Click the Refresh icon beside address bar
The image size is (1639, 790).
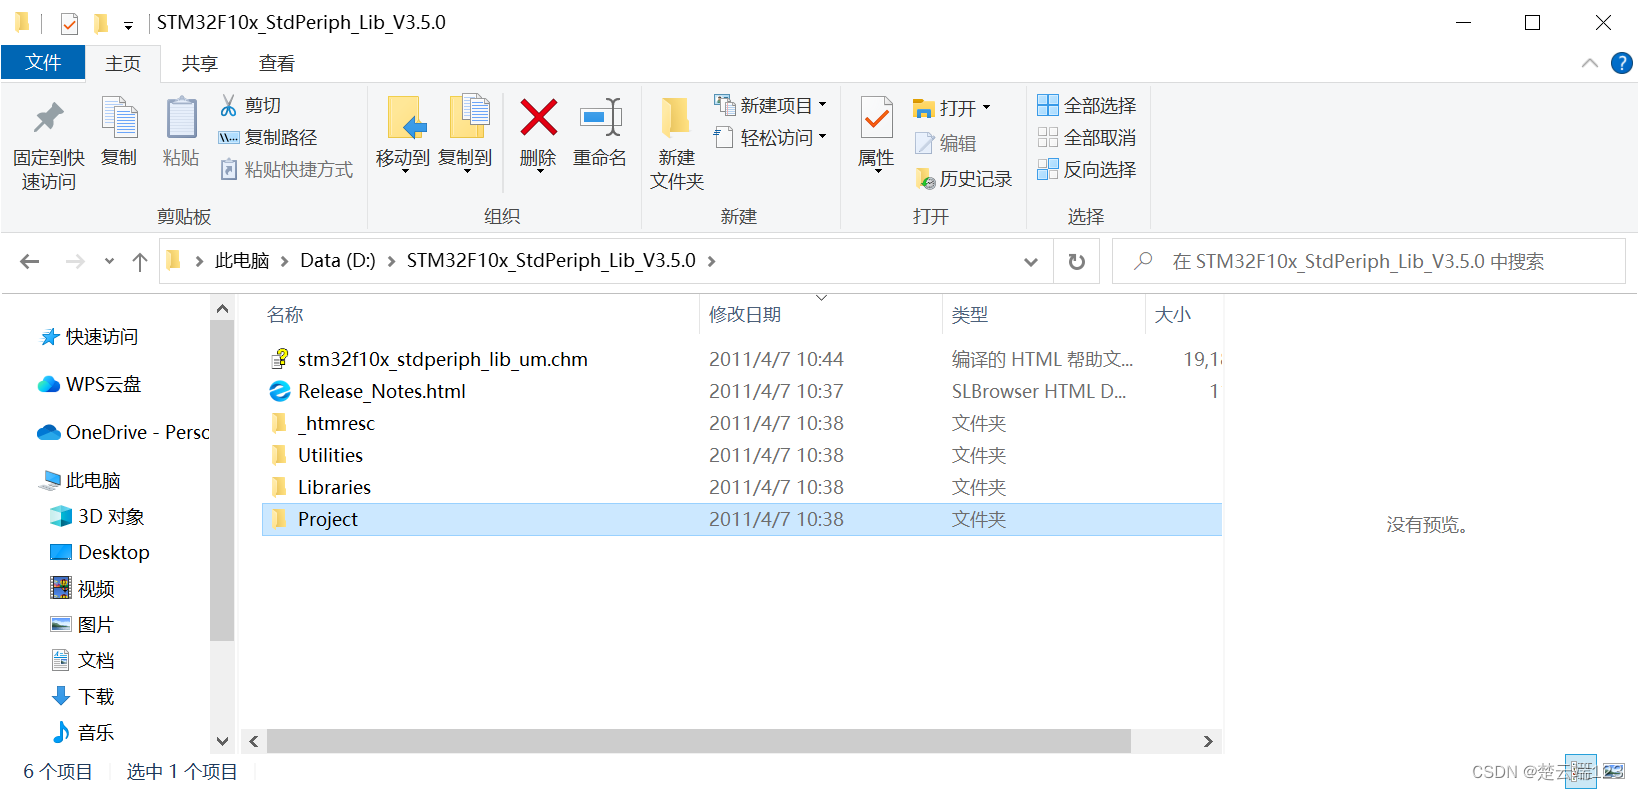coord(1077,261)
